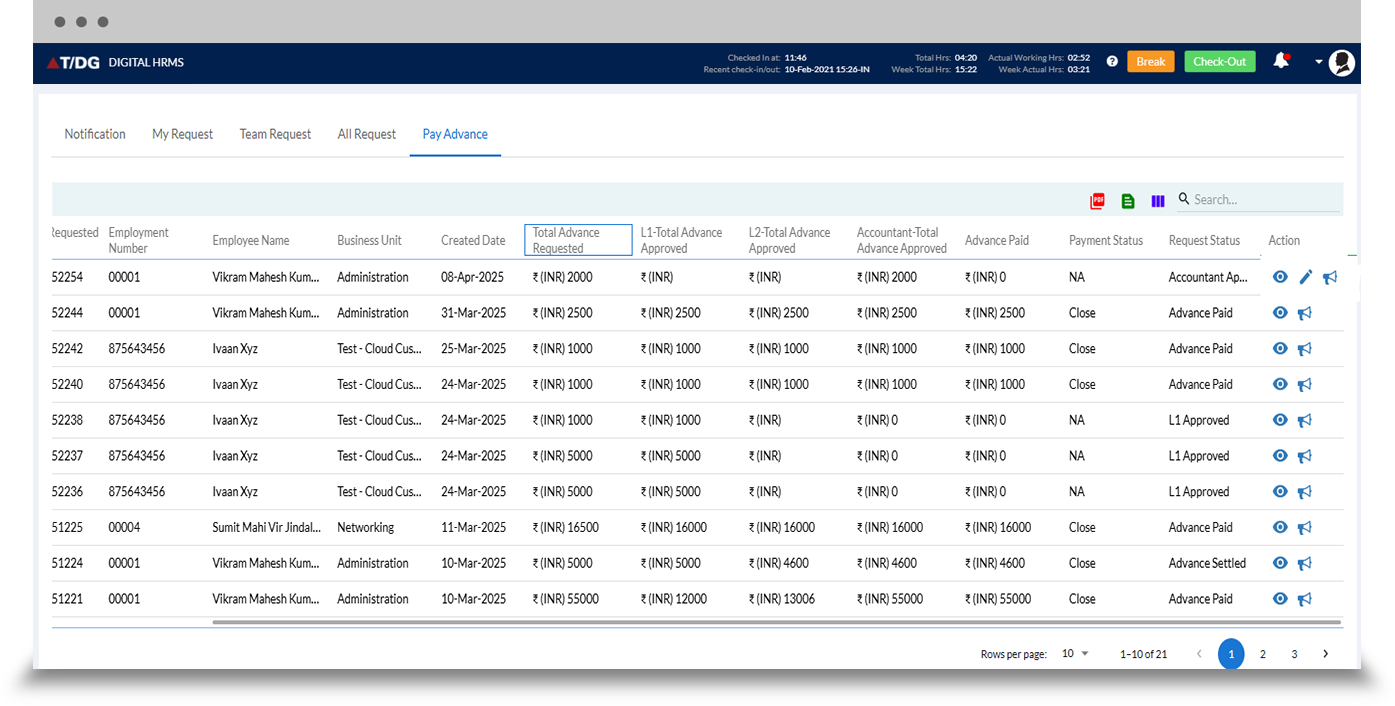Expand the profile menu arrow beside avatar

click(x=1318, y=62)
